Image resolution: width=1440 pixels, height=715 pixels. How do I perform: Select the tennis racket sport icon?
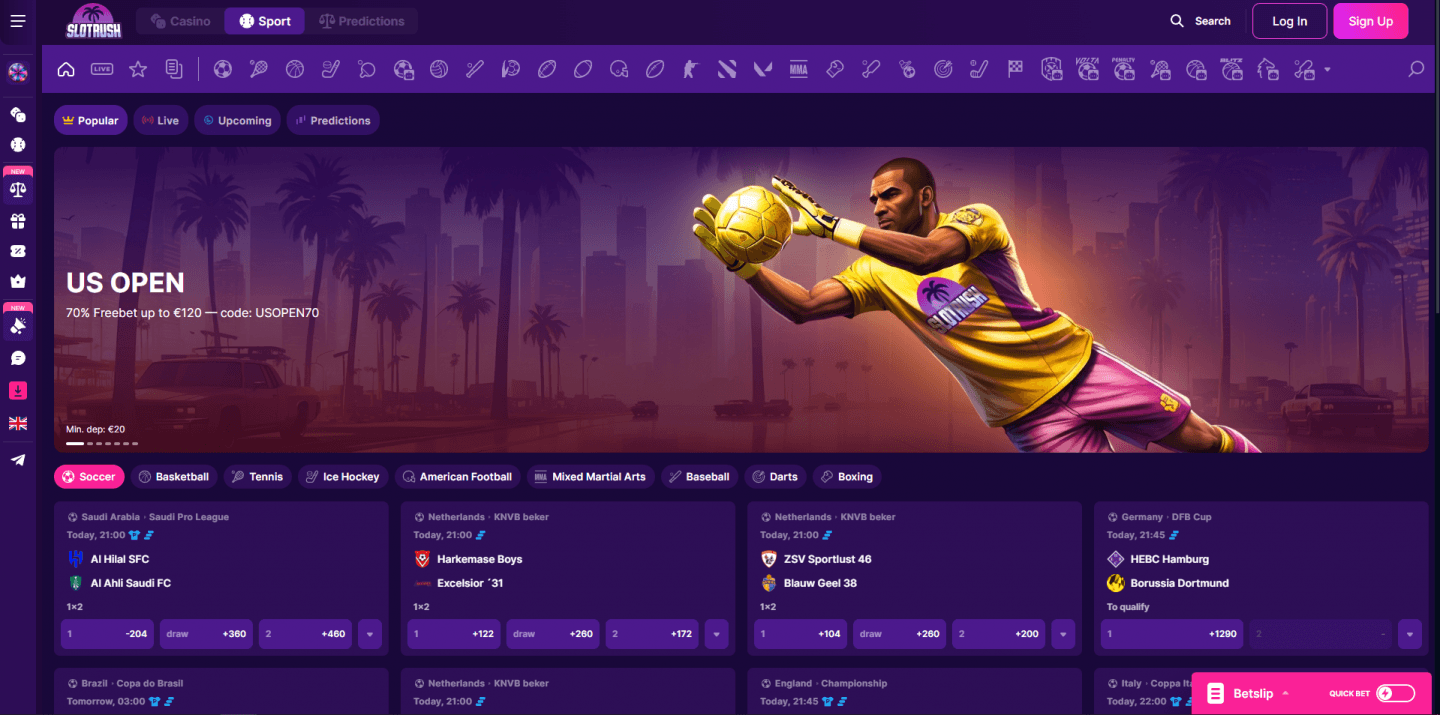(x=259, y=69)
